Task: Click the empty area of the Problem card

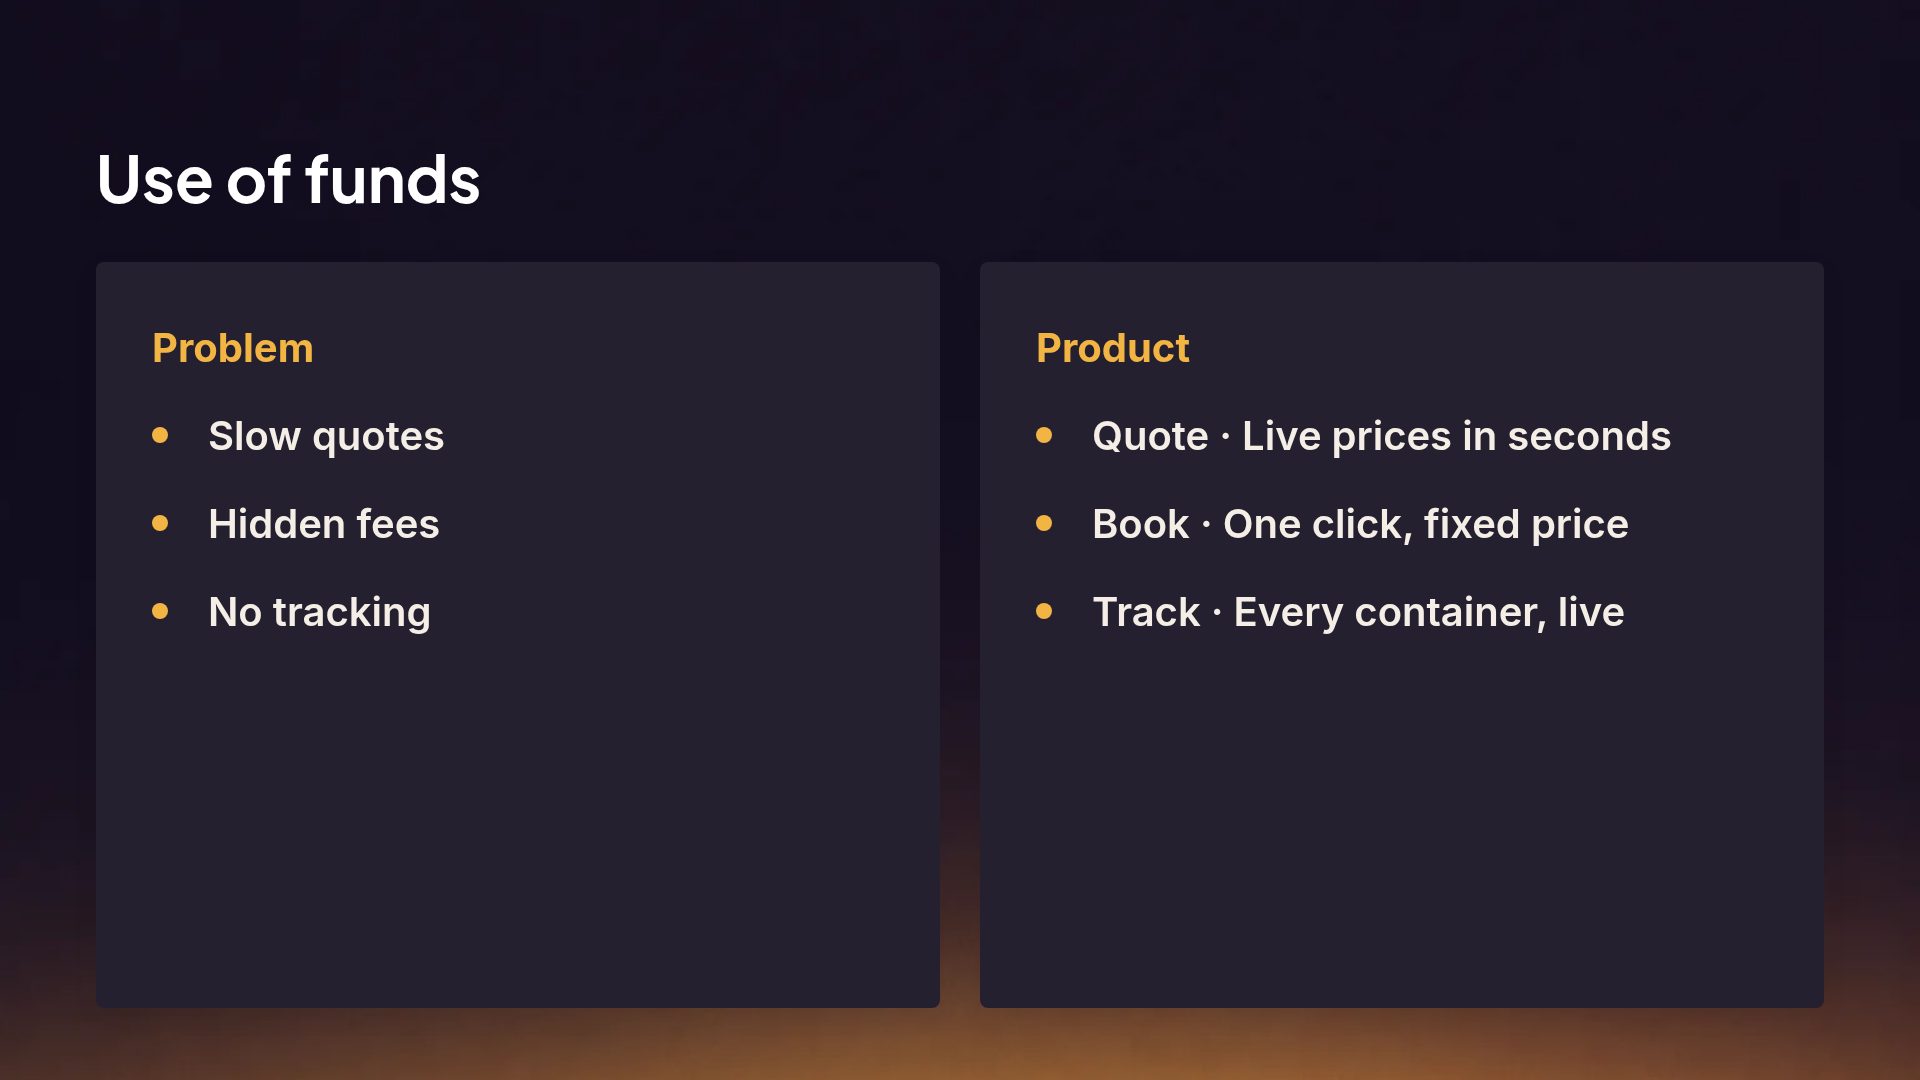Action: point(518,820)
